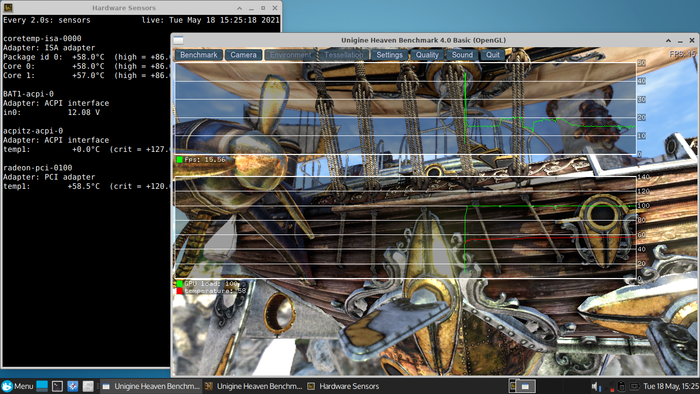700x394 pixels.
Task: Click the Quit button in Heaven
Action: [493, 55]
